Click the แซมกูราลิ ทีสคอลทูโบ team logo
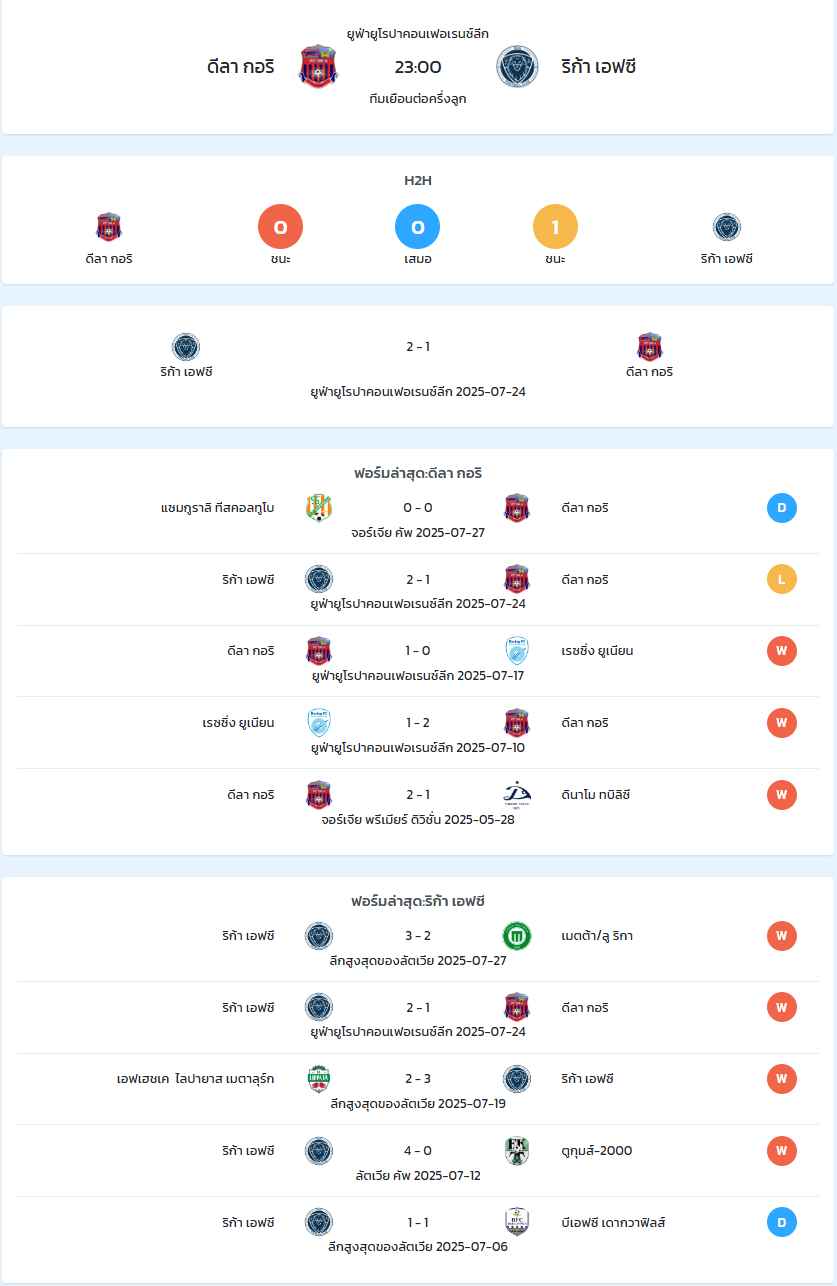This screenshot has height=1286, width=837. (x=319, y=508)
